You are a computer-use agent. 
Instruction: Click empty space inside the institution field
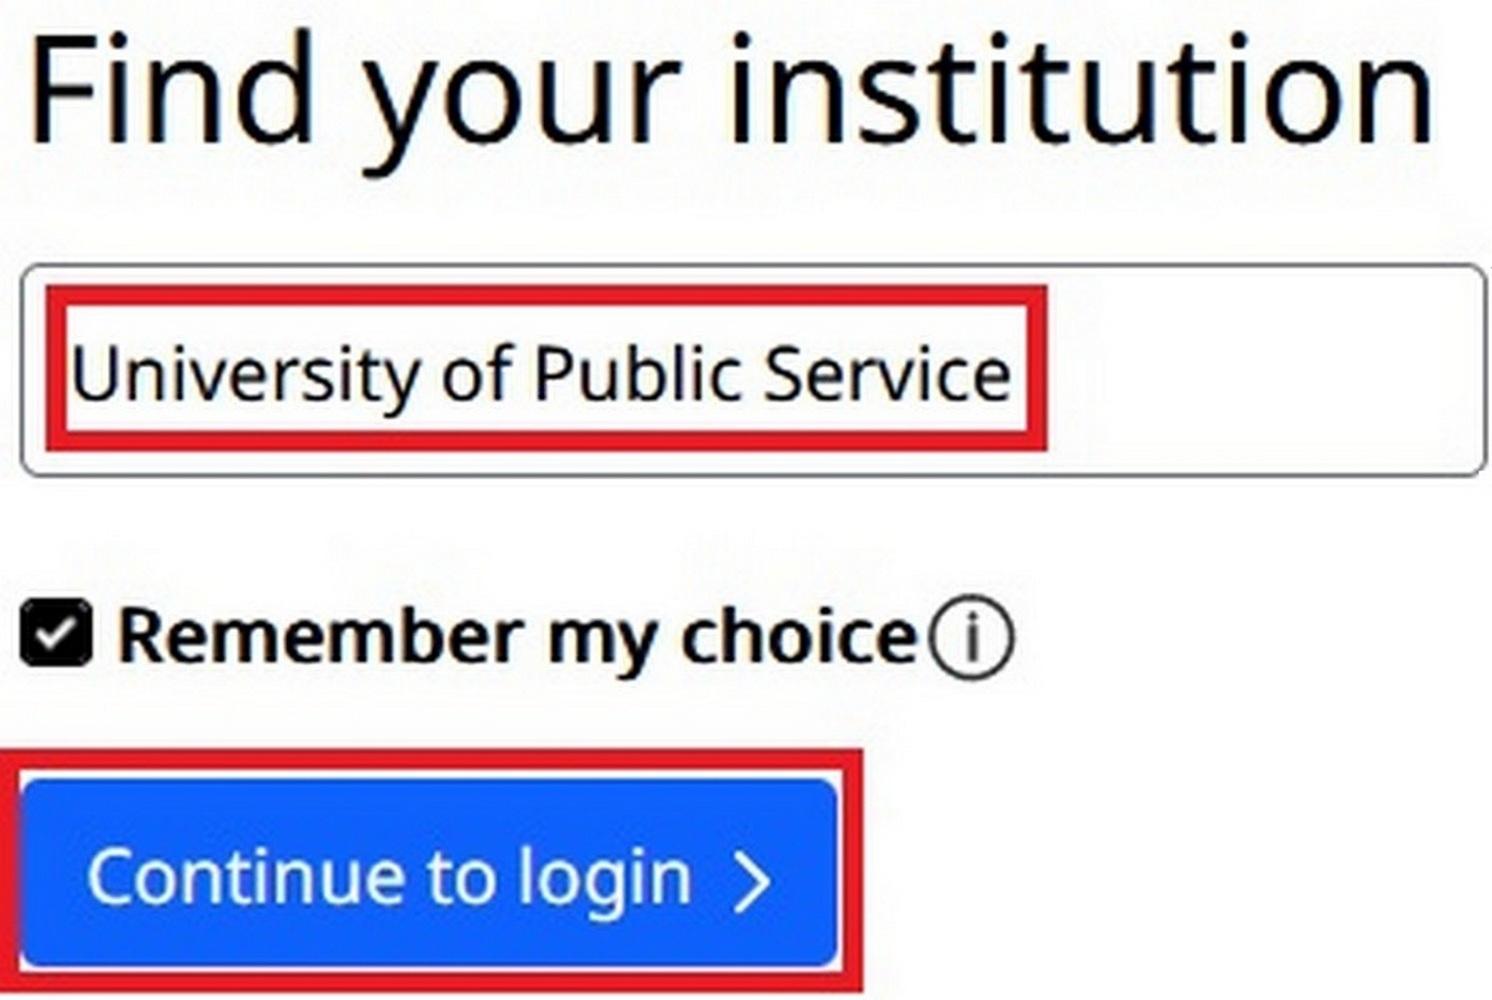(1260, 370)
